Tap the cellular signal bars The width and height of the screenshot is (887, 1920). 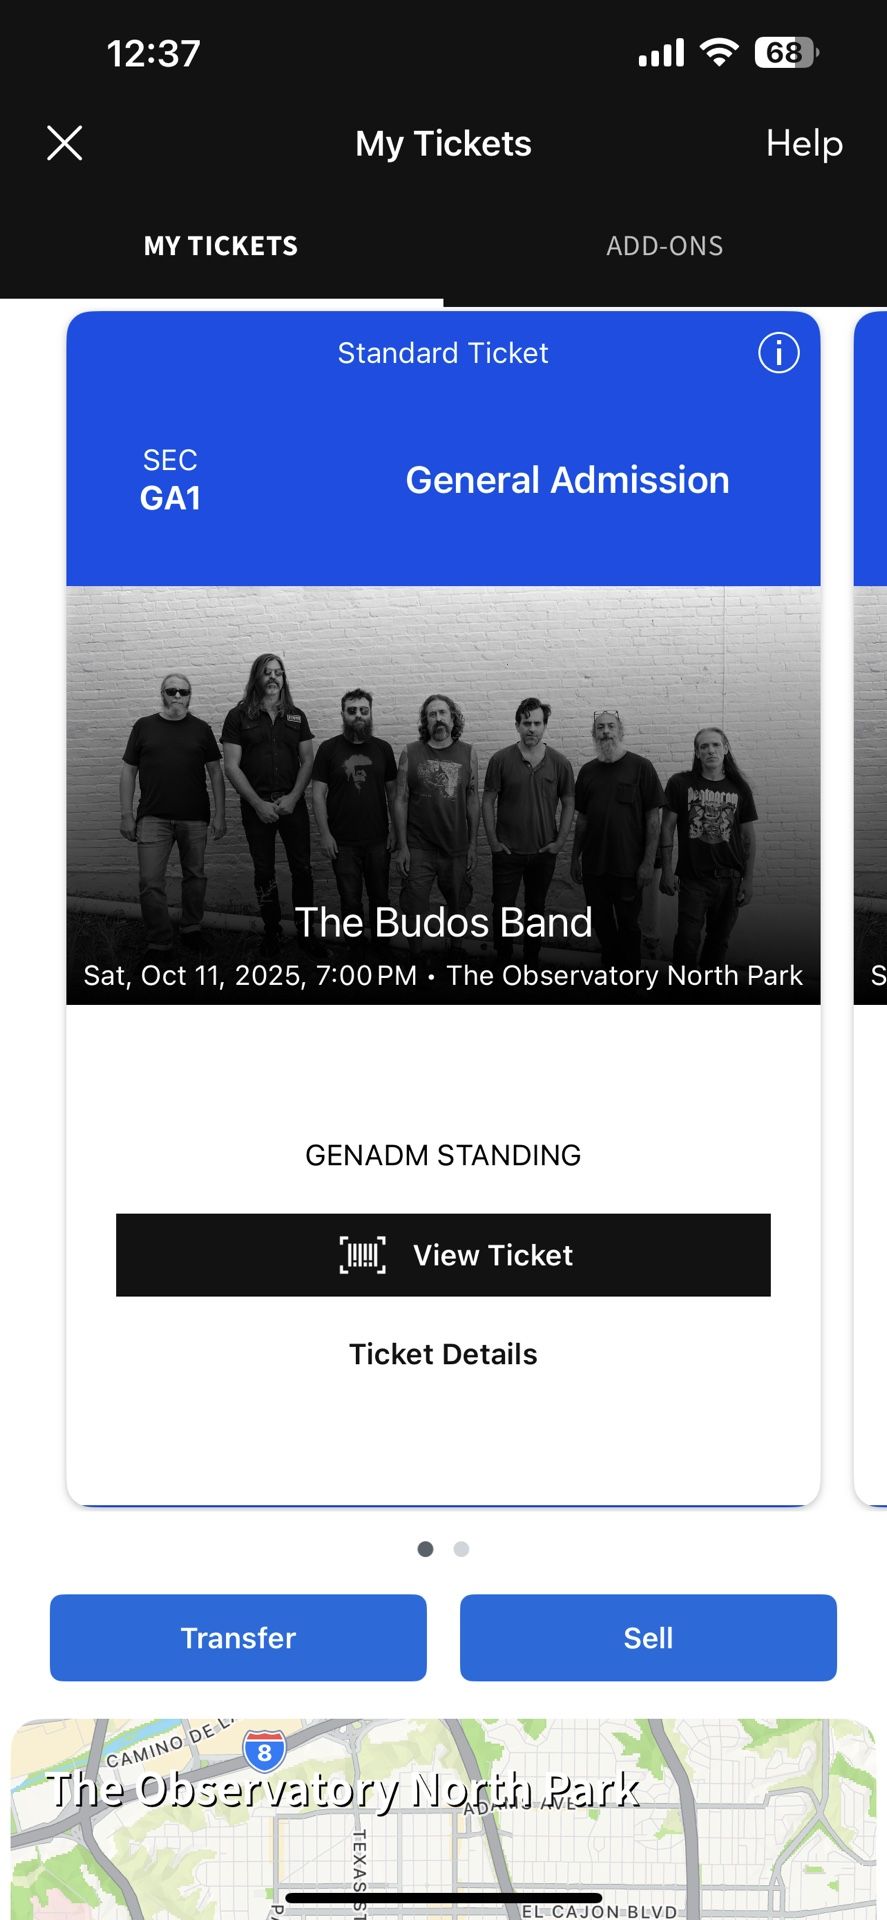(x=661, y=52)
